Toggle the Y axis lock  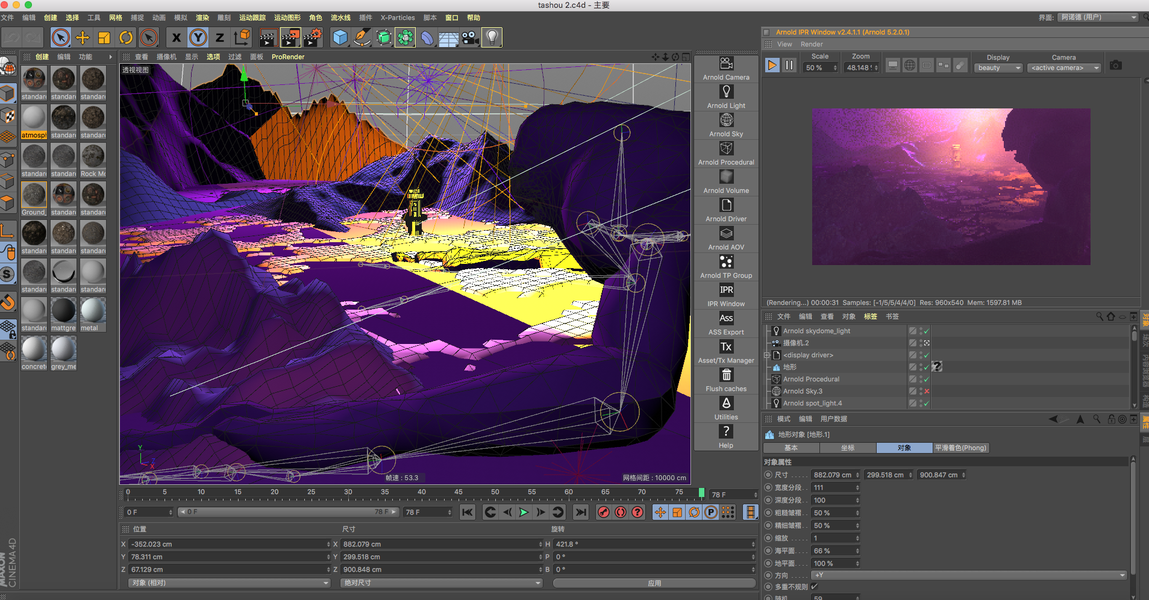pos(198,37)
